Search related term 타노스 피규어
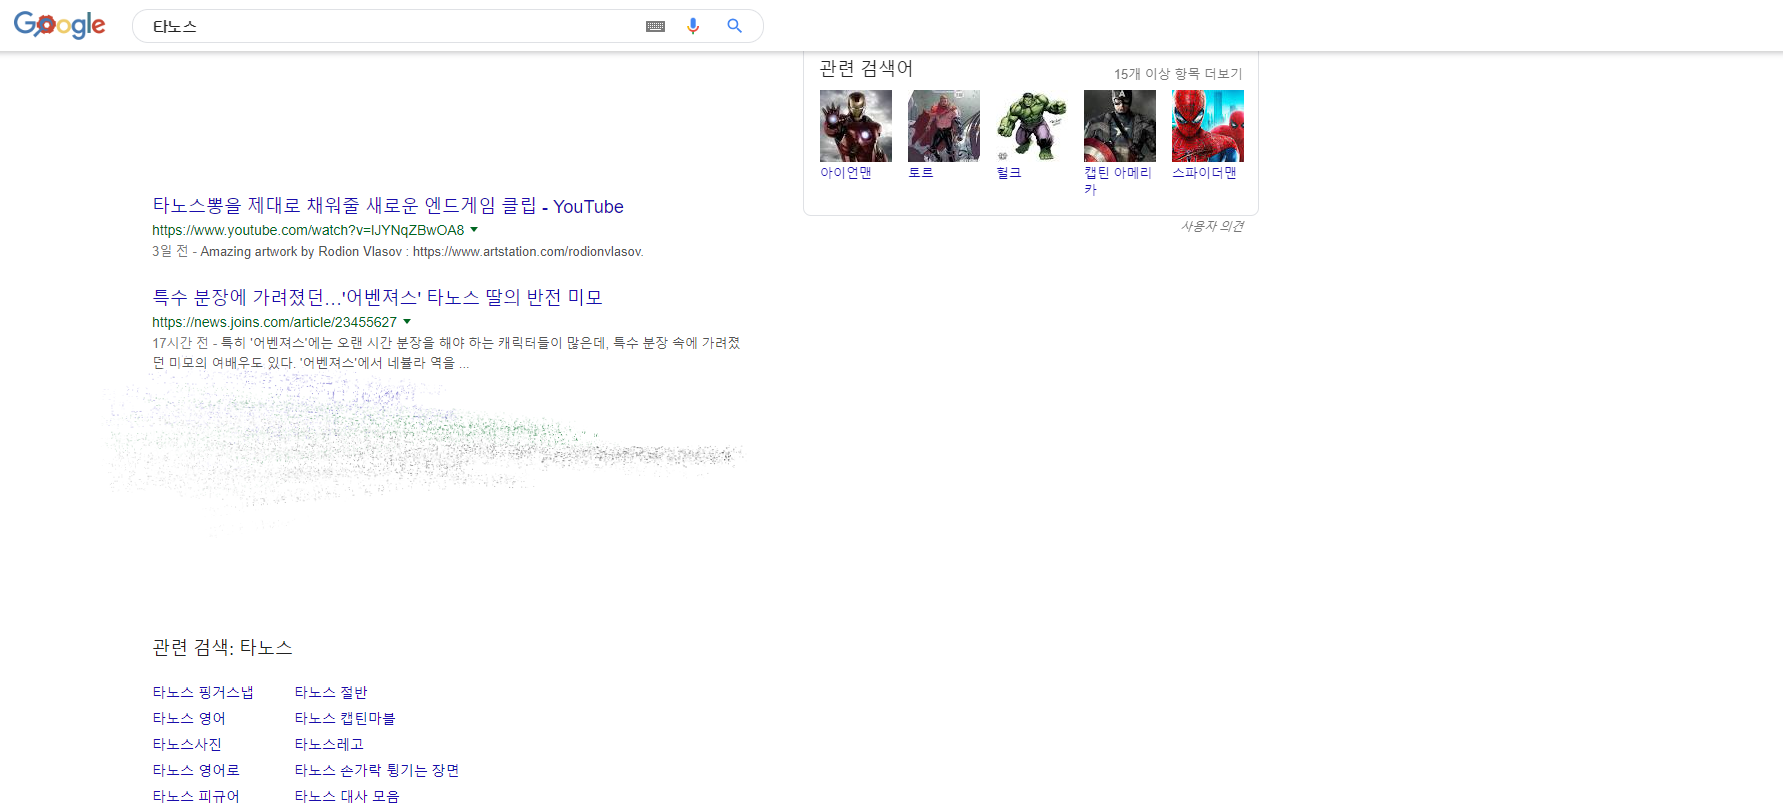 [196, 796]
